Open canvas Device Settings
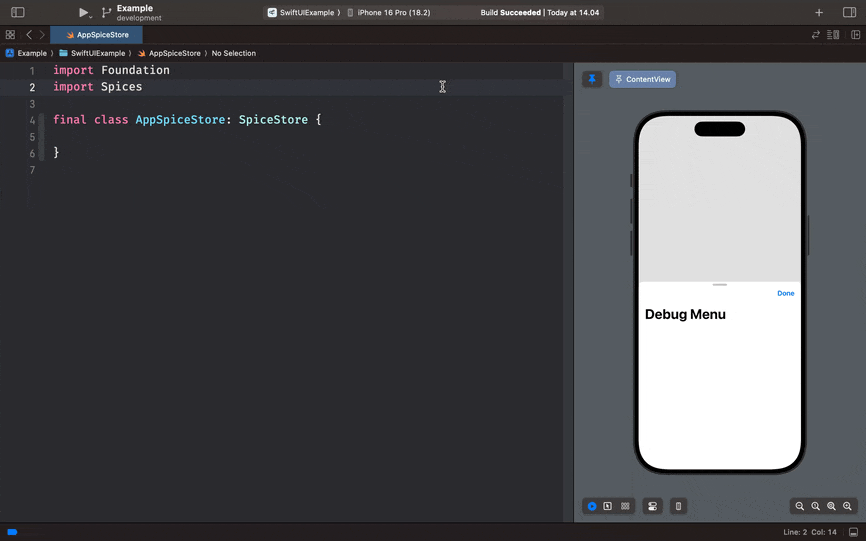 coord(653,506)
